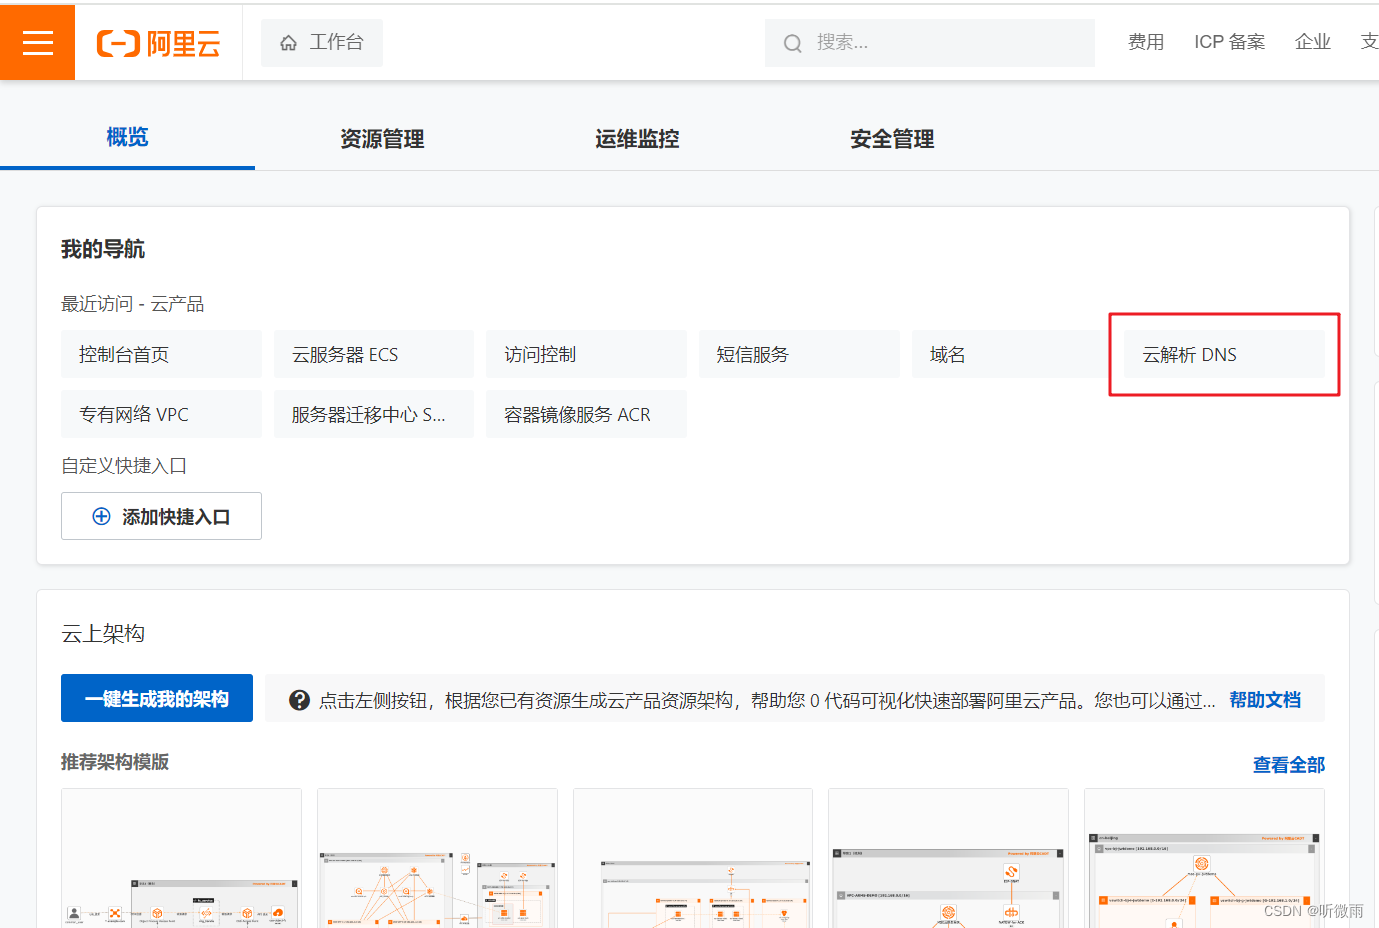This screenshot has width=1379, height=928.
Task: Open 服务器迁移中心 shortcut
Action: point(374,414)
